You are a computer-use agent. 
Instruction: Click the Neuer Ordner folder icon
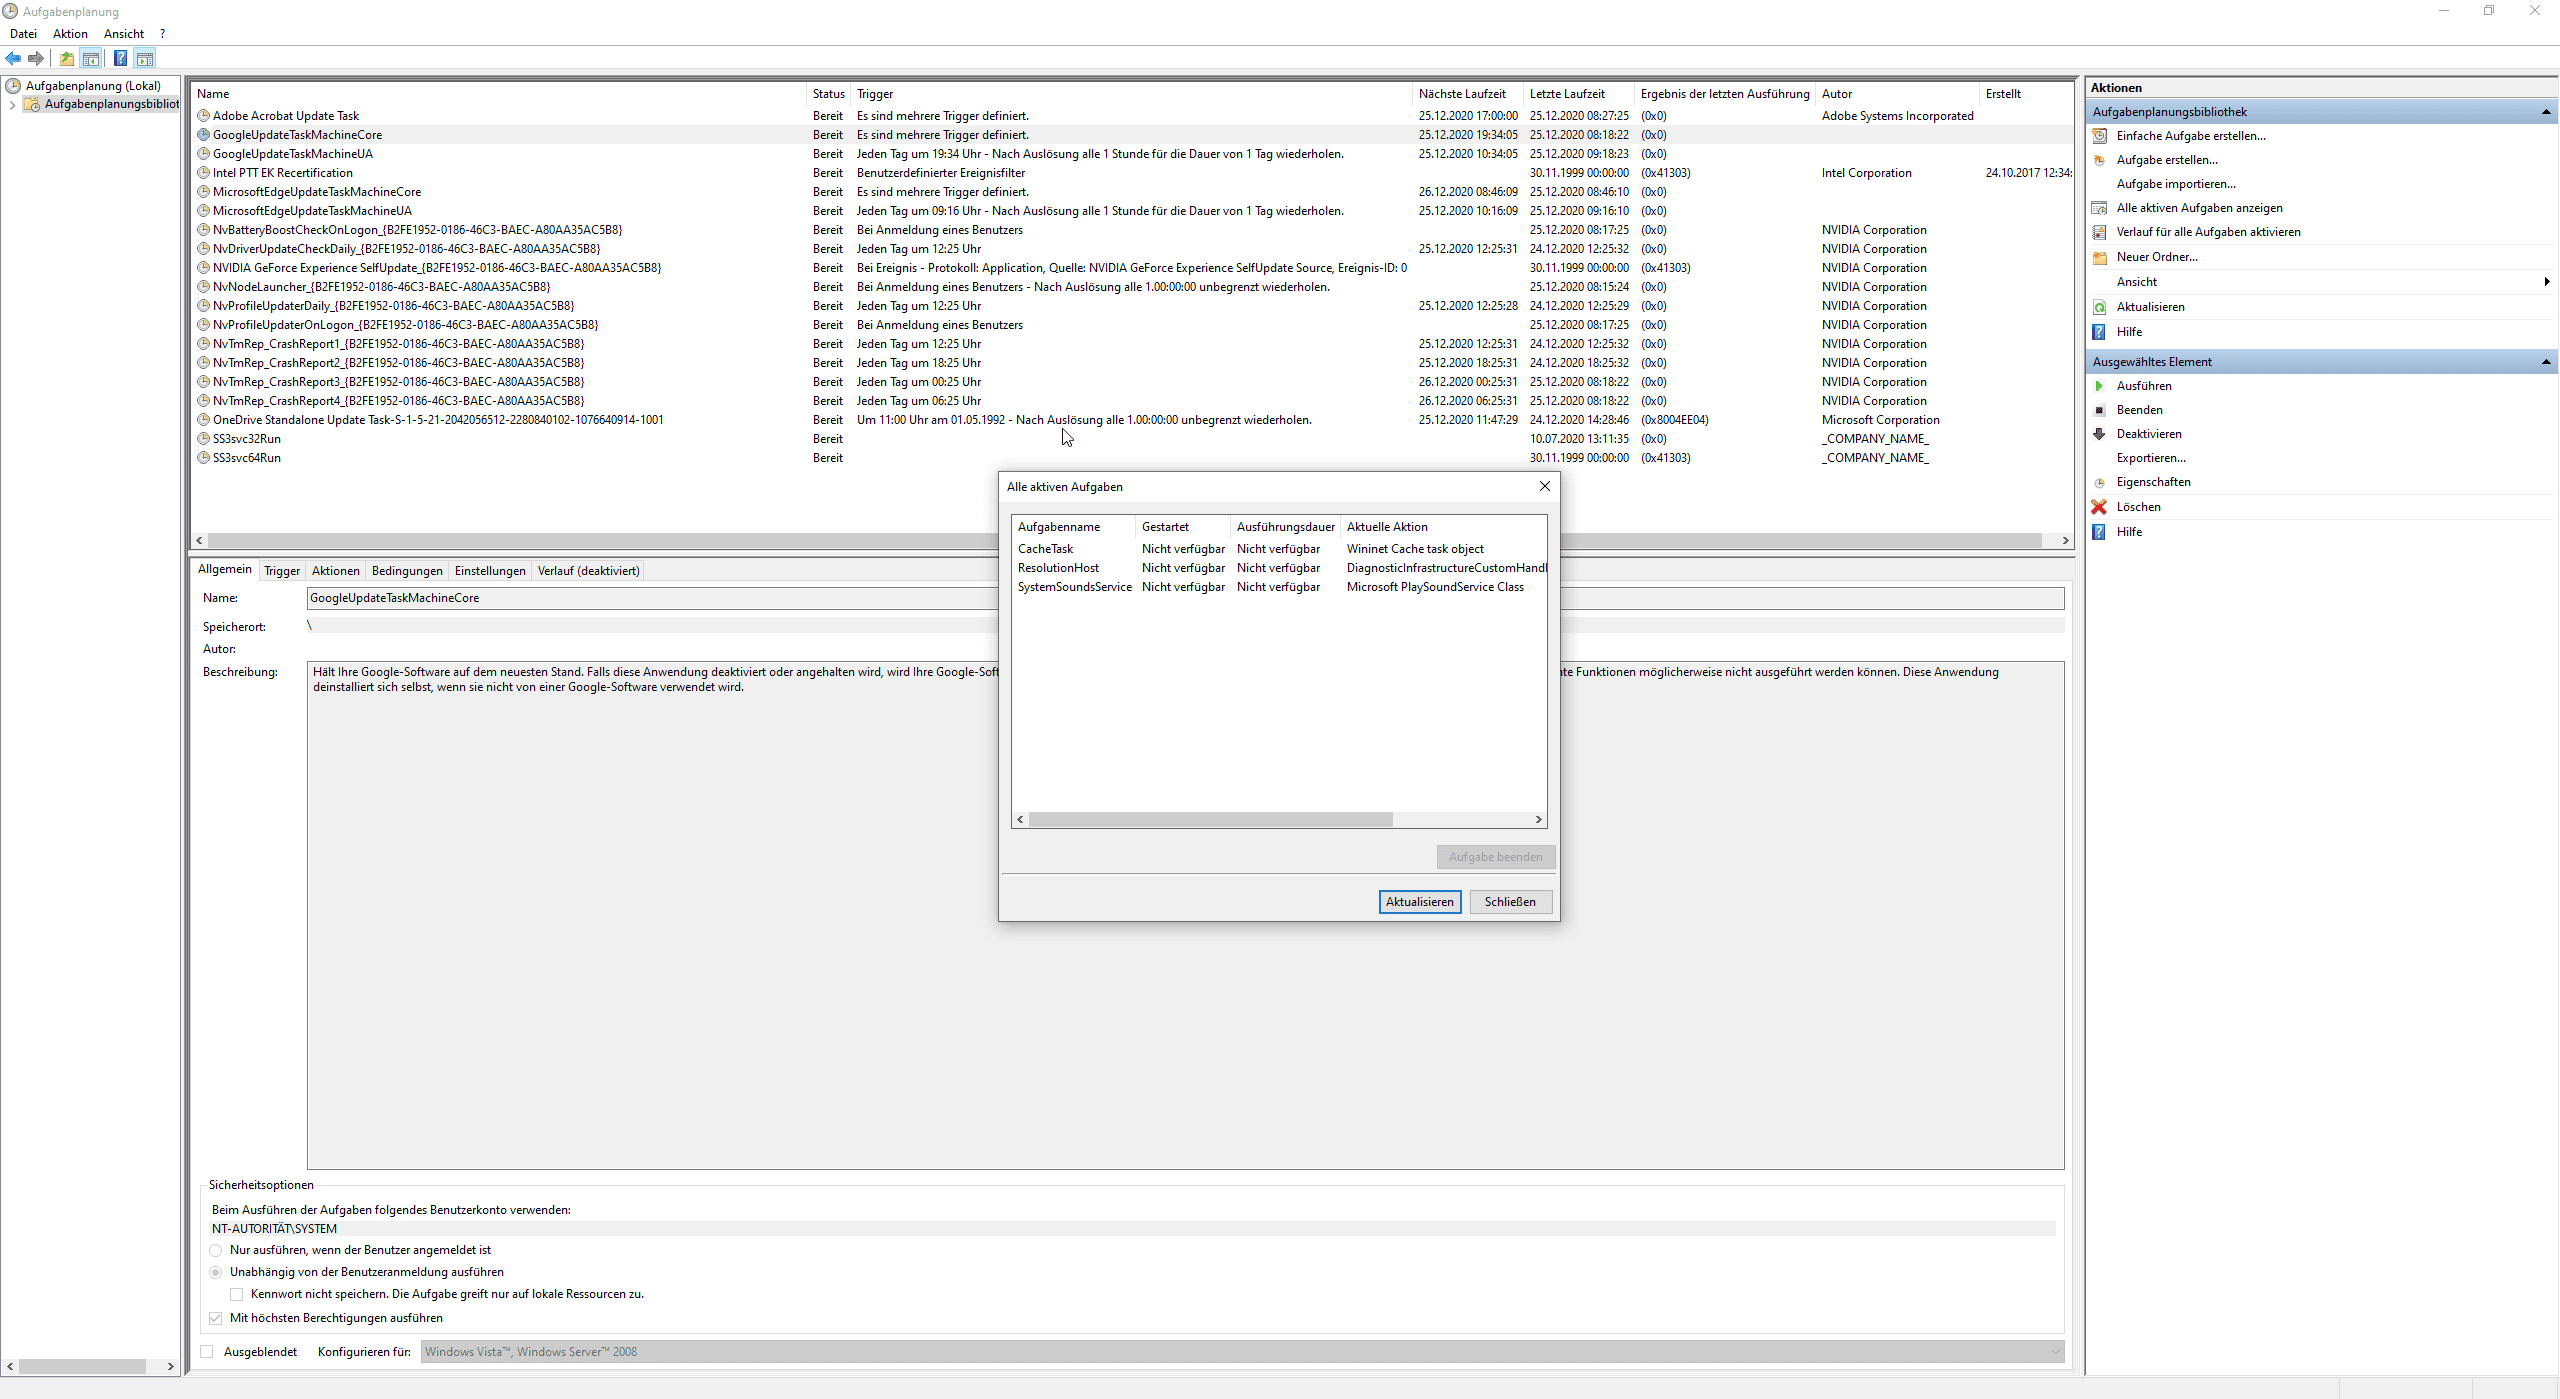point(2099,257)
